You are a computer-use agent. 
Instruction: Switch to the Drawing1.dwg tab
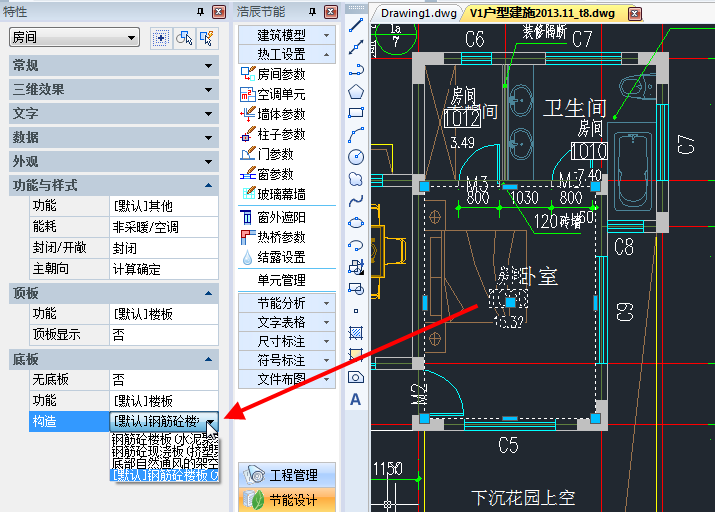(418, 13)
